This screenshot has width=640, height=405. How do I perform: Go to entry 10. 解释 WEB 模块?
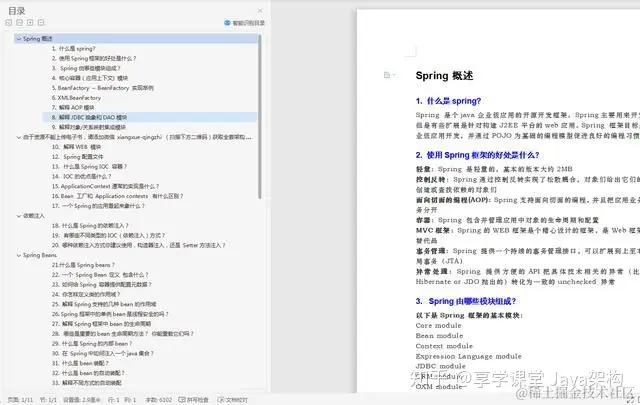pos(76,147)
